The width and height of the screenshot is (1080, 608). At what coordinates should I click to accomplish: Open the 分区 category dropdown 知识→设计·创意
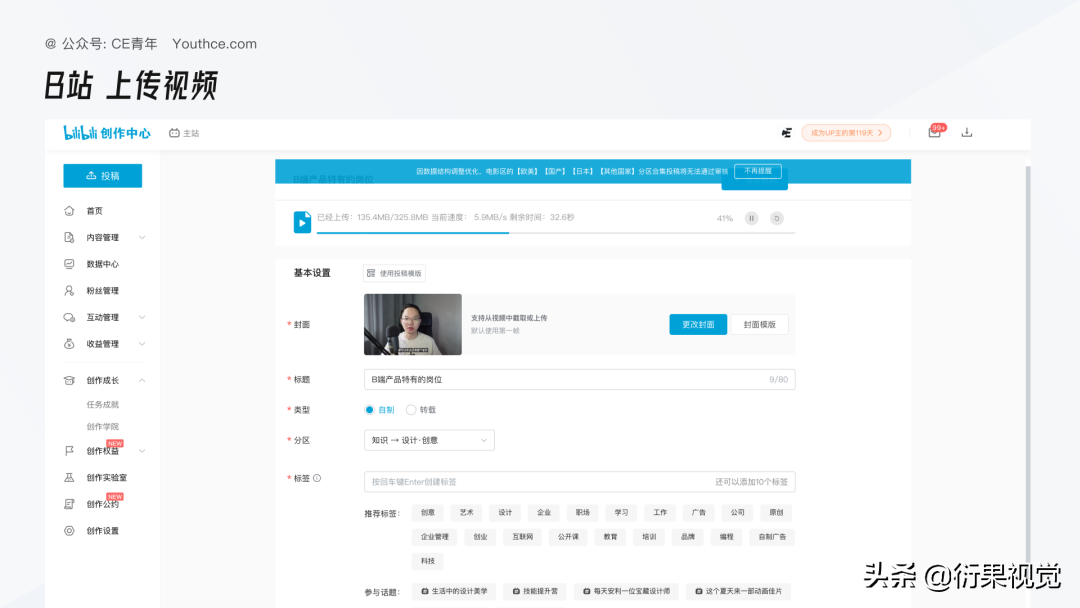[x=429, y=440]
